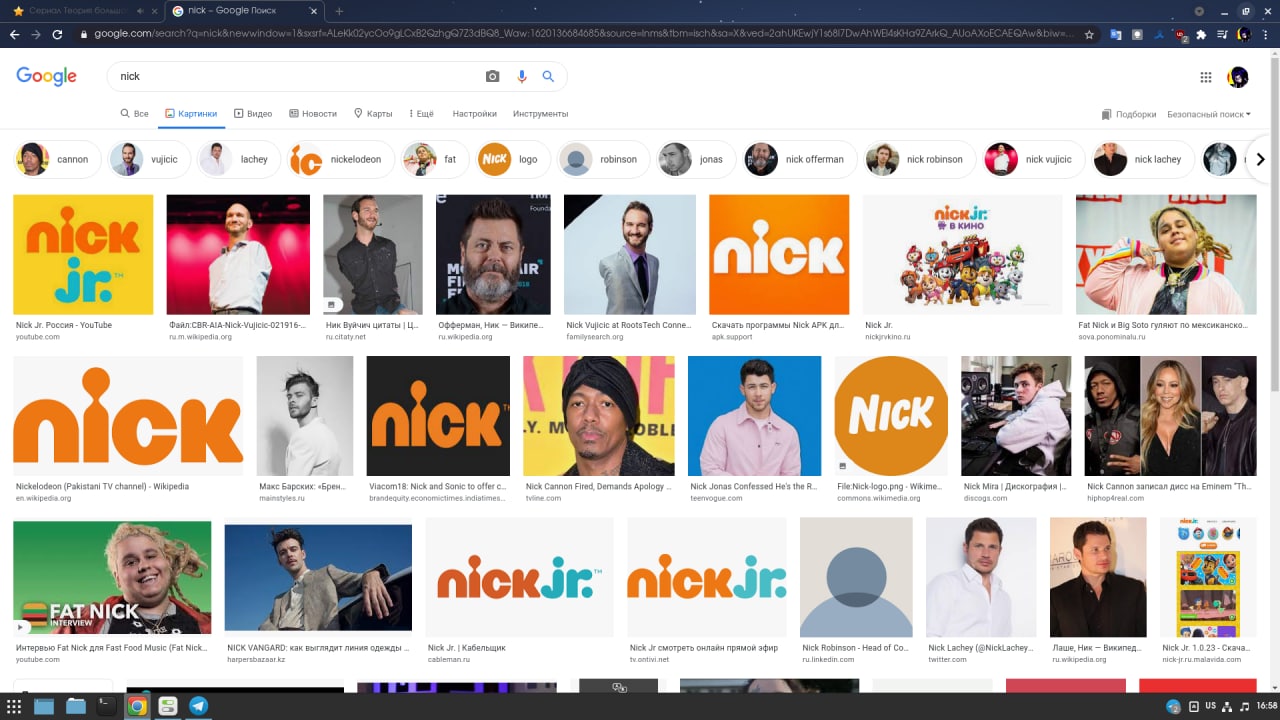This screenshot has width=1280, height=720.
Task: Go back with the browser arrow
Action: pos(14,34)
